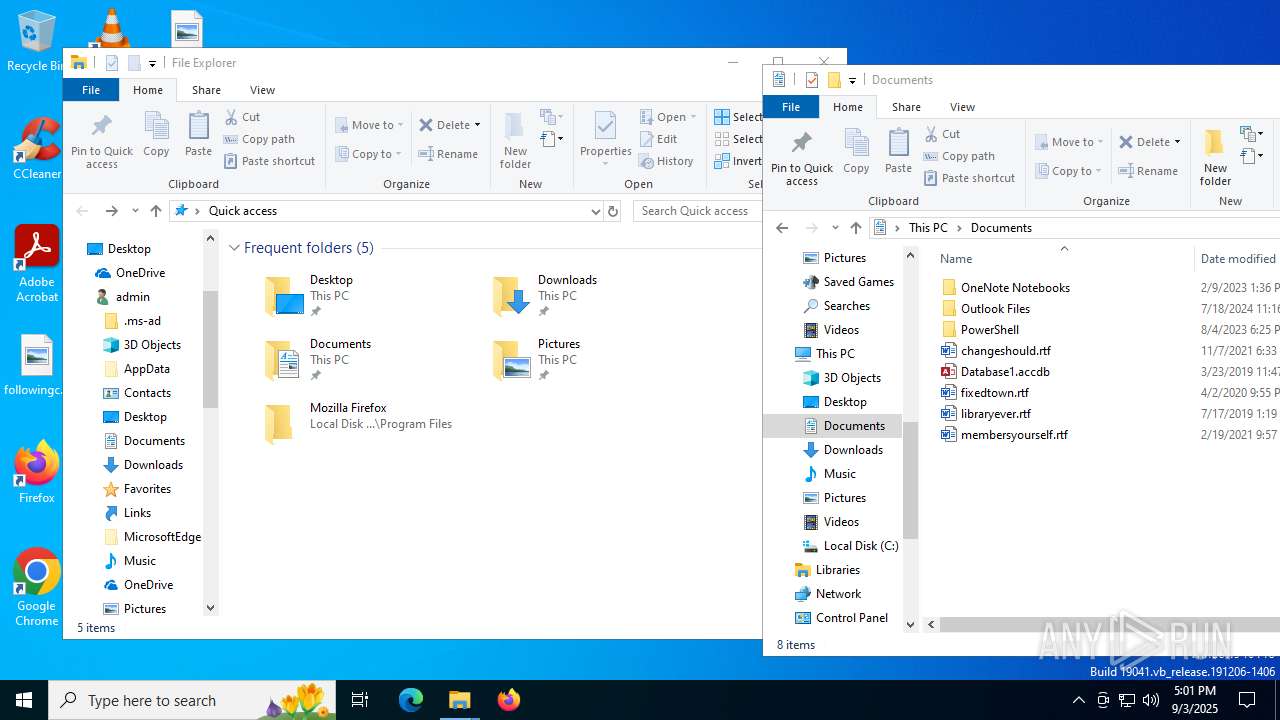Switch to View tab in File Explorer window
The height and width of the screenshot is (720, 1280).
(x=263, y=90)
